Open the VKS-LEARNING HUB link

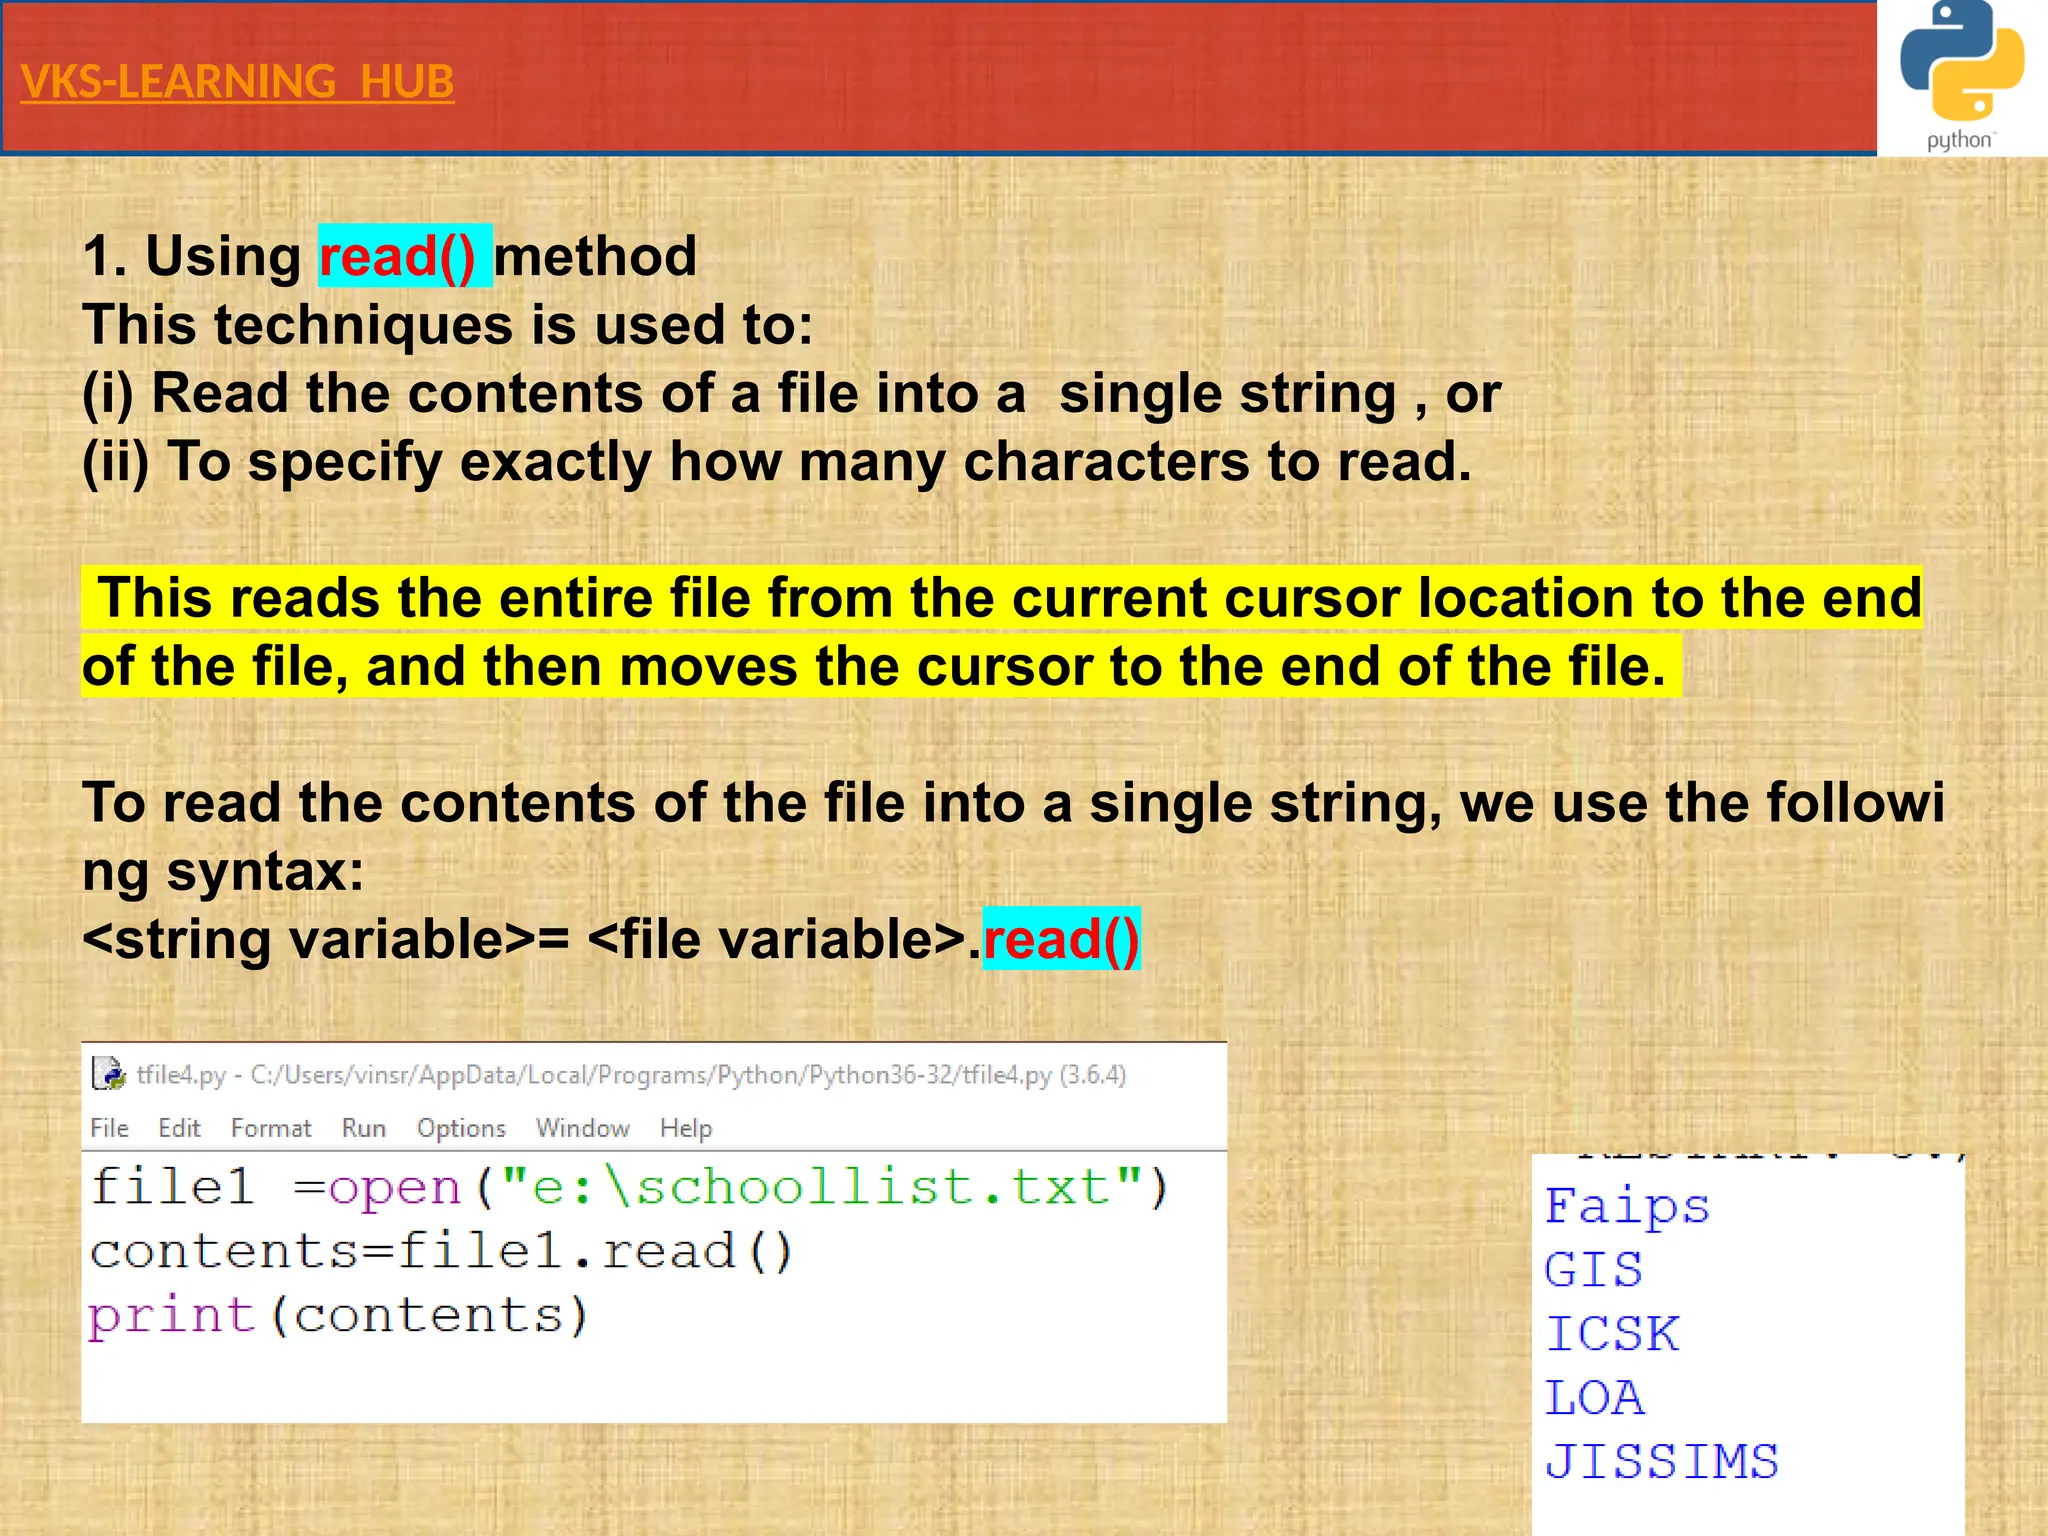(237, 81)
